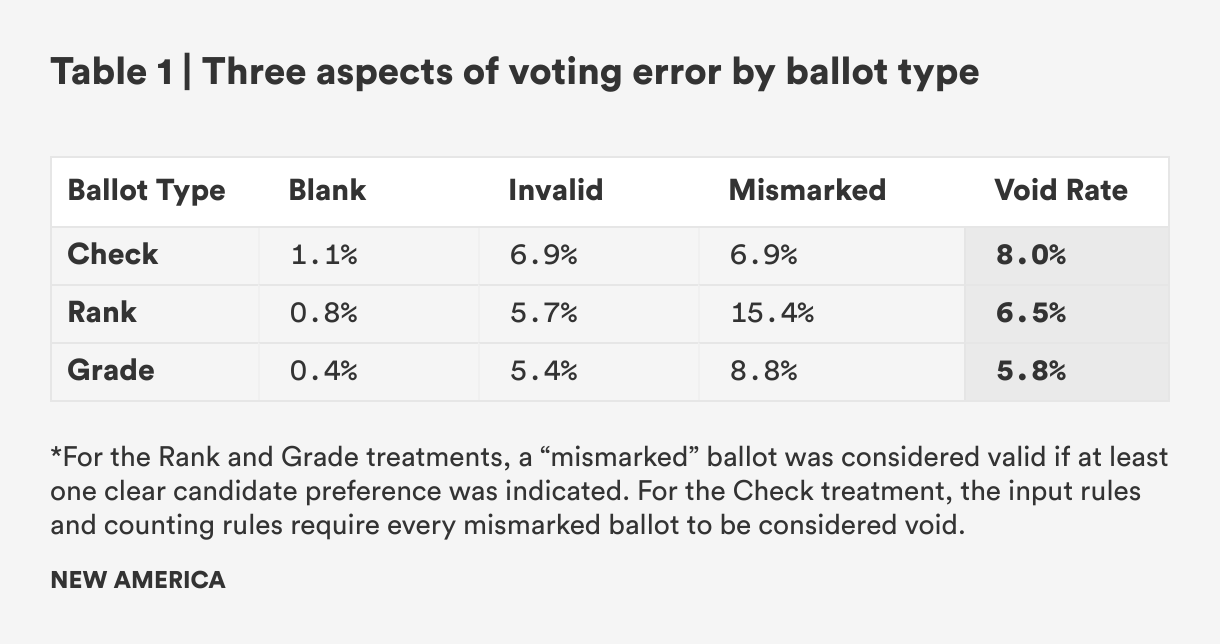Viewport: 1220px width, 644px height.
Task: Select the bold 8.0% Void Rate cell
Action: click(1030, 255)
